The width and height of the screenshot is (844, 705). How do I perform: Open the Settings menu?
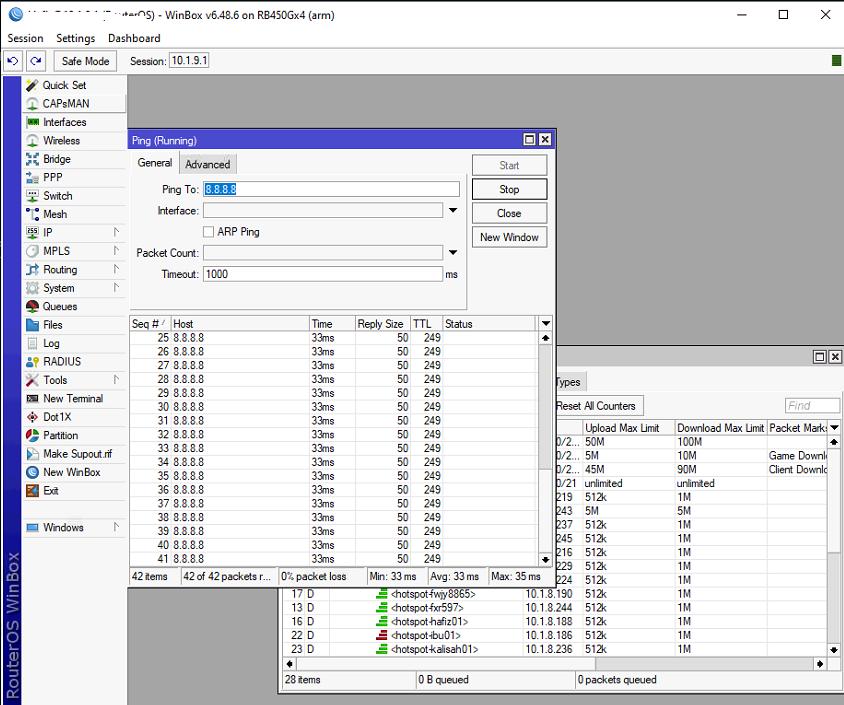[75, 38]
